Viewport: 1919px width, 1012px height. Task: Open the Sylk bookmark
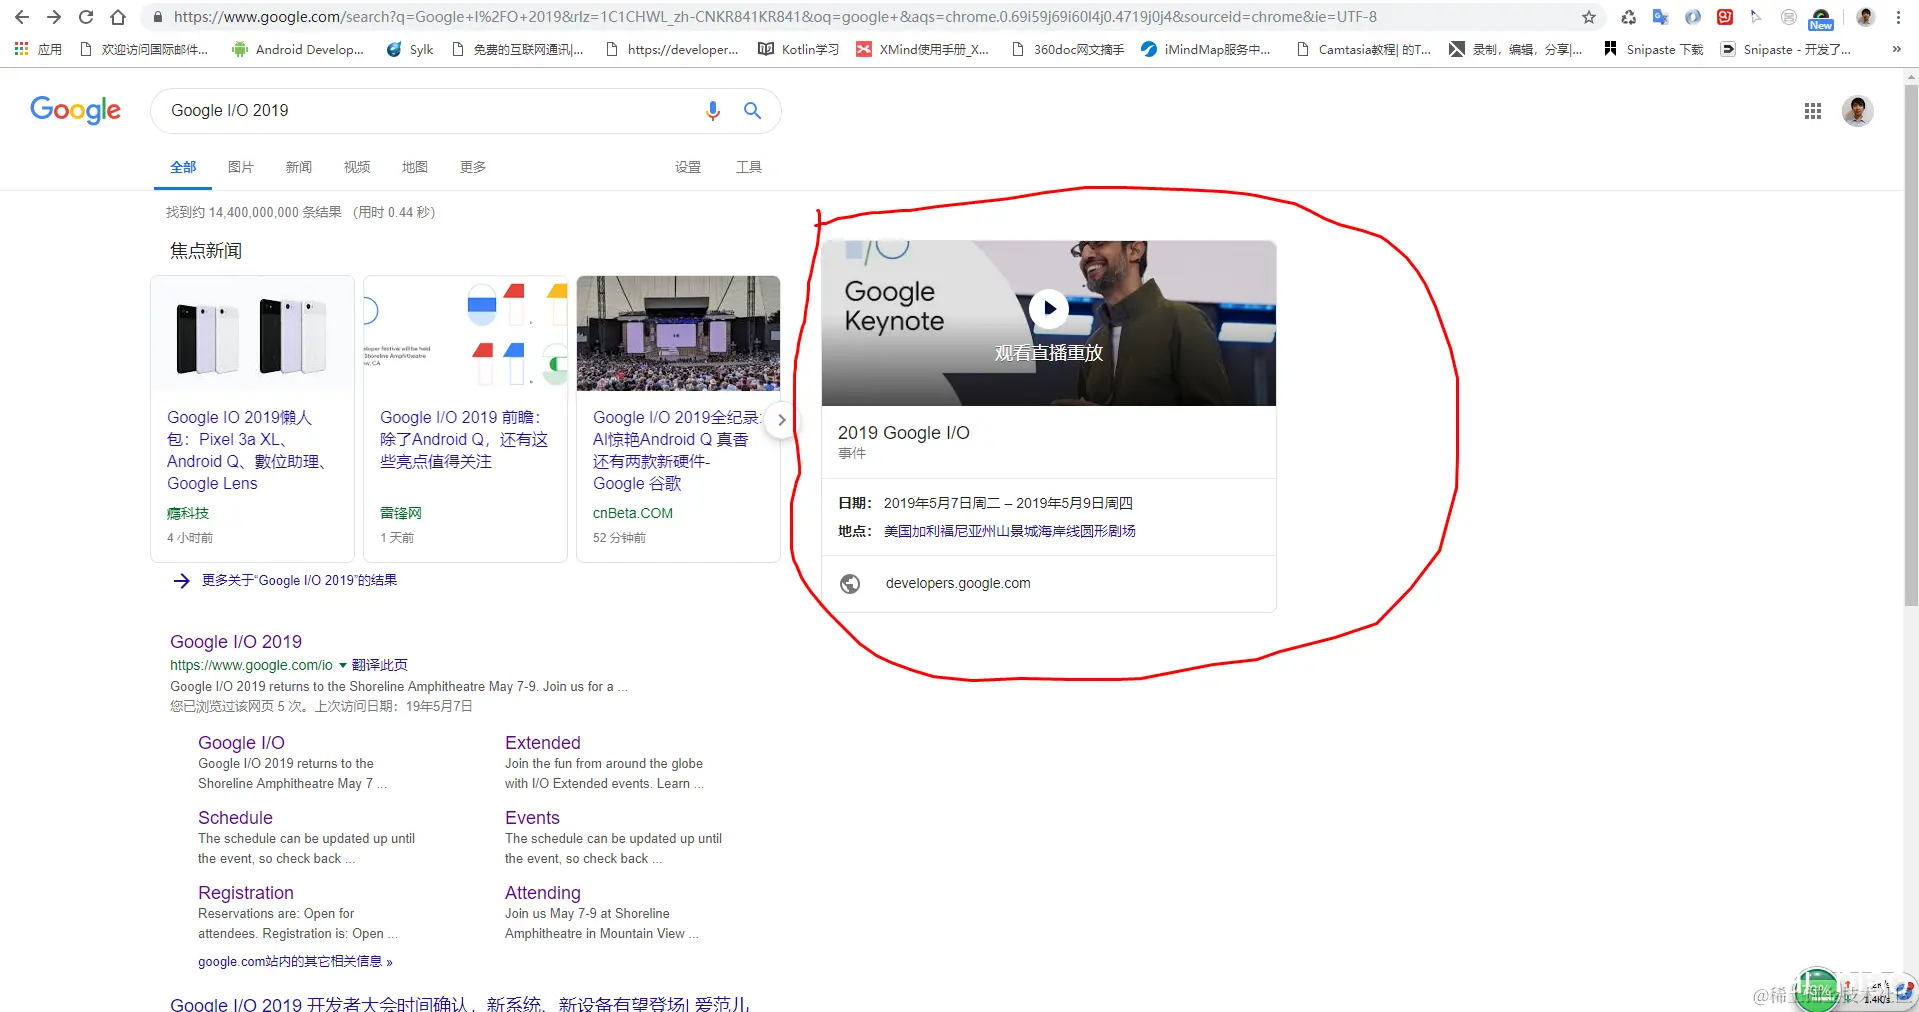(x=409, y=49)
